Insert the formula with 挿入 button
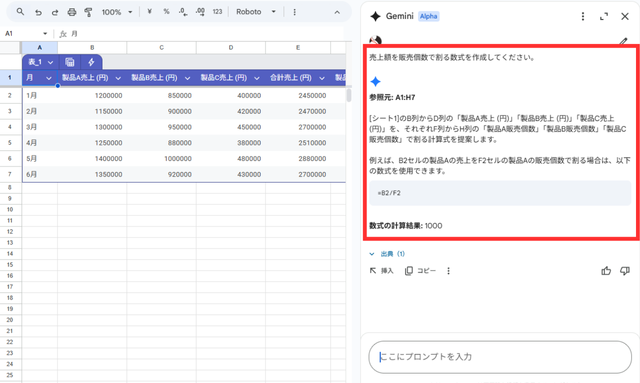640x383 pixels. pyautogui.click(x=381, y=271)
